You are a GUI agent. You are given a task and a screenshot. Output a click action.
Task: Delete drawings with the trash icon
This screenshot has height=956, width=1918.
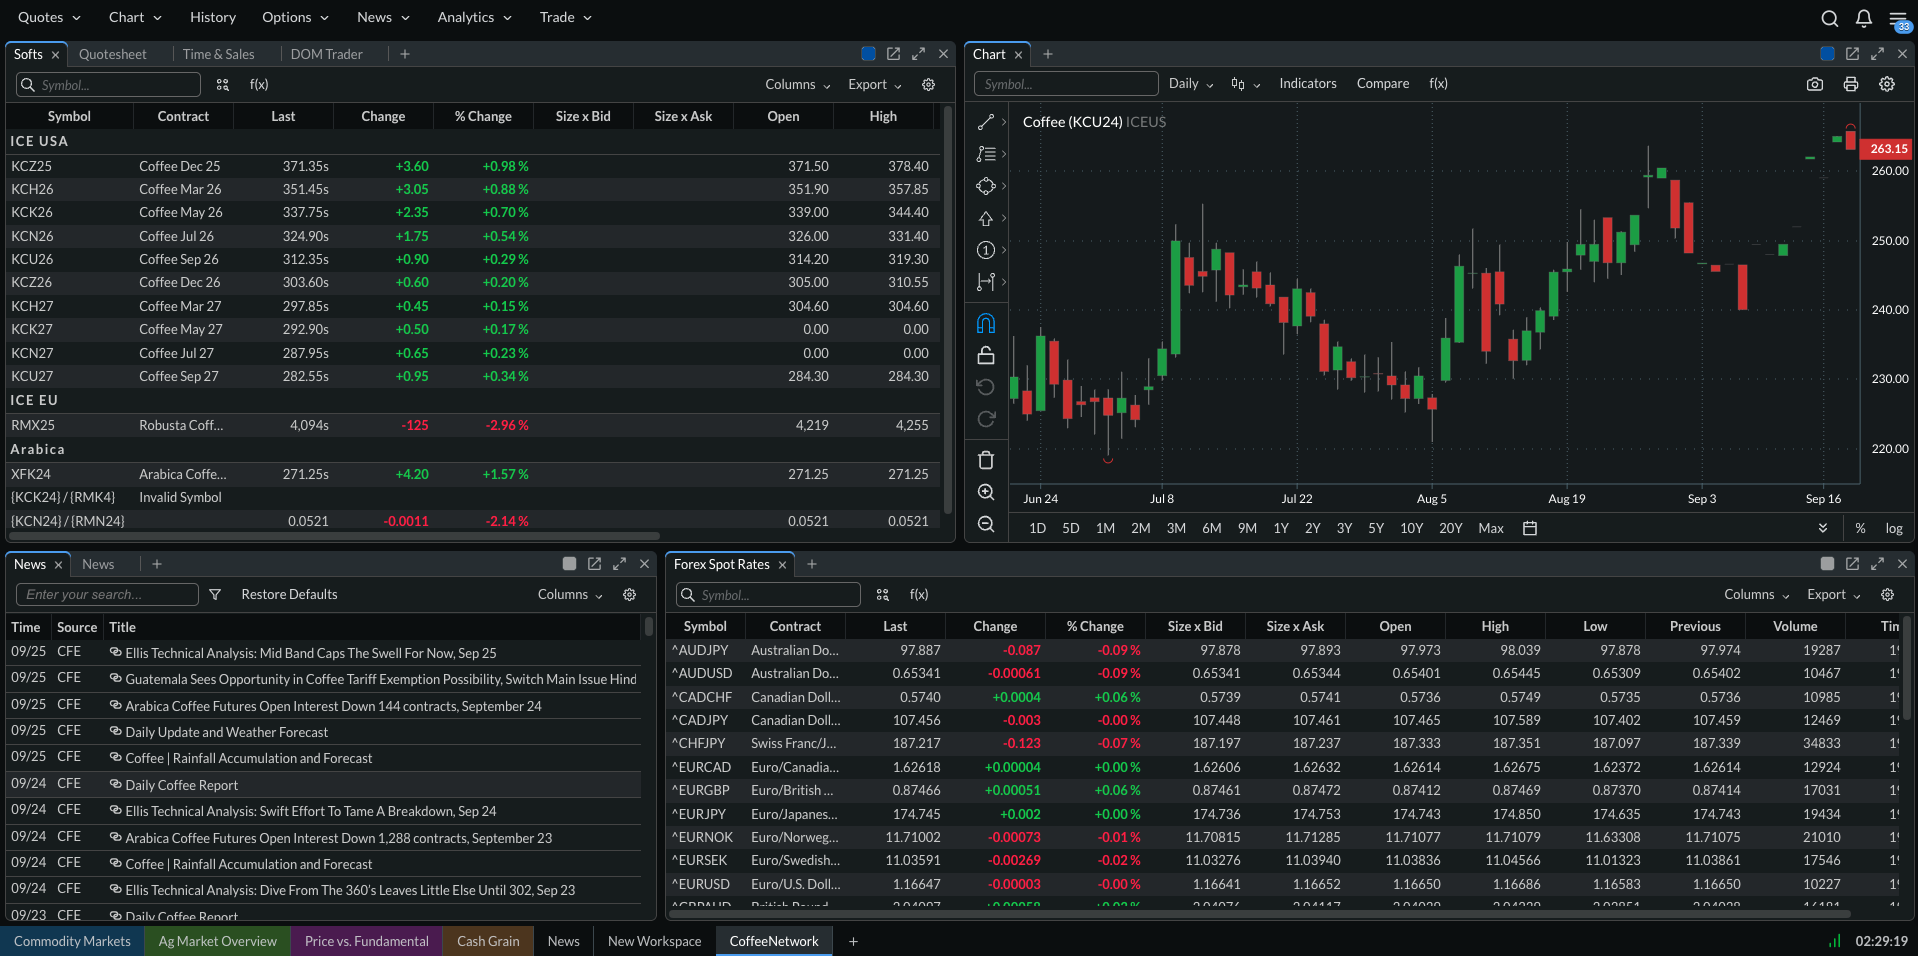click(x=986, y=460)
